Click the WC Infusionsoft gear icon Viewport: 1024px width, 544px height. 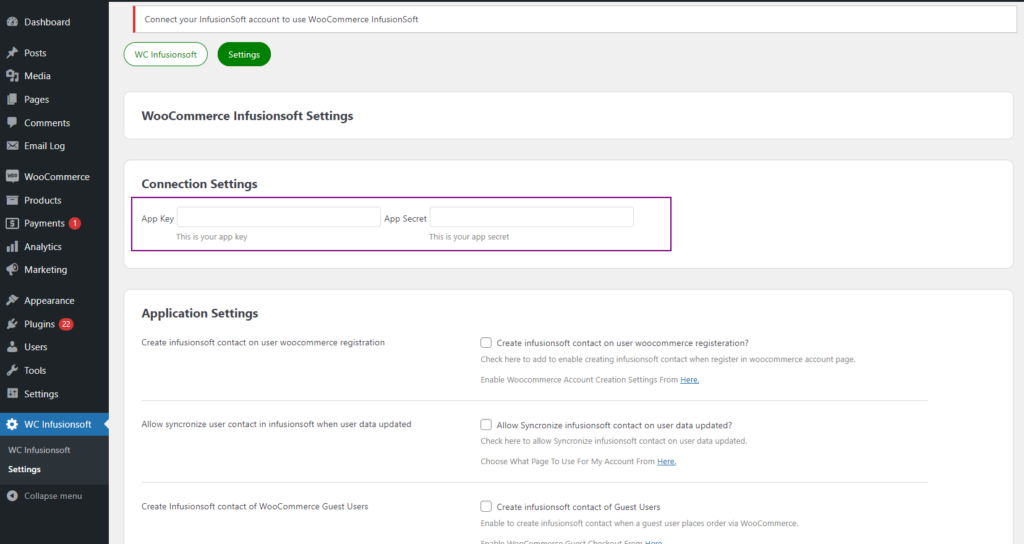coord(12,424)
